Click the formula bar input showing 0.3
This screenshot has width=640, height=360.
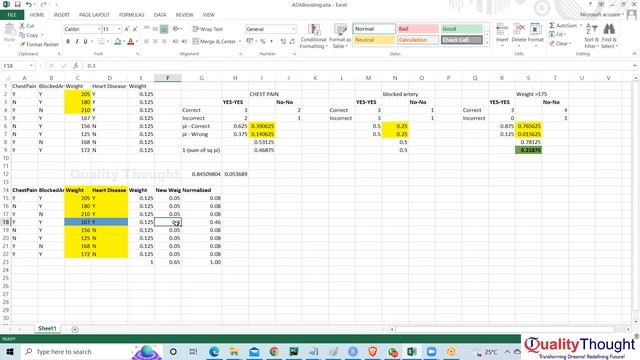(359, 66)
